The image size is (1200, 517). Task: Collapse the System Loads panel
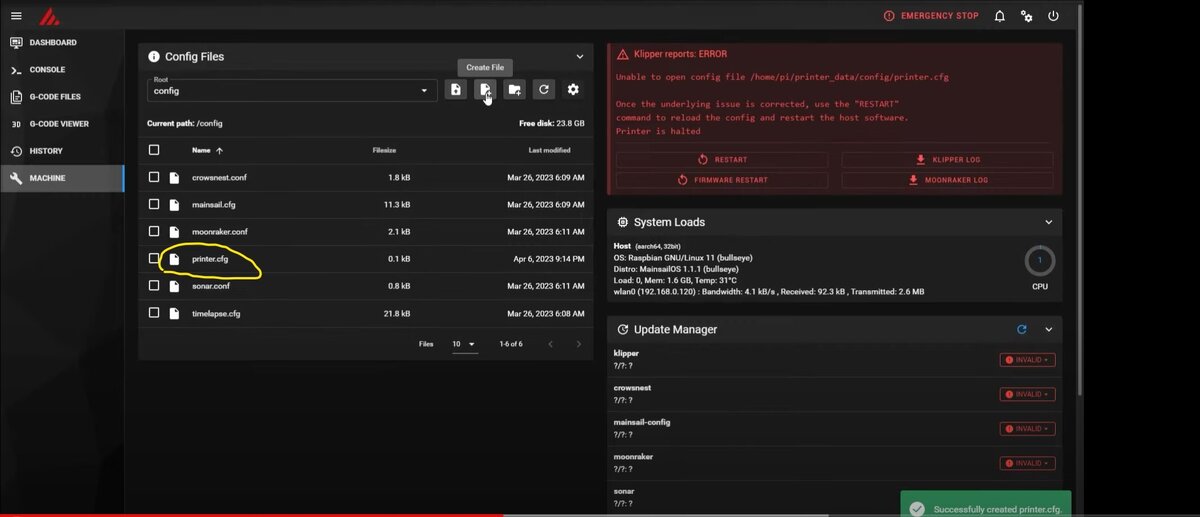coord(1049,222)
